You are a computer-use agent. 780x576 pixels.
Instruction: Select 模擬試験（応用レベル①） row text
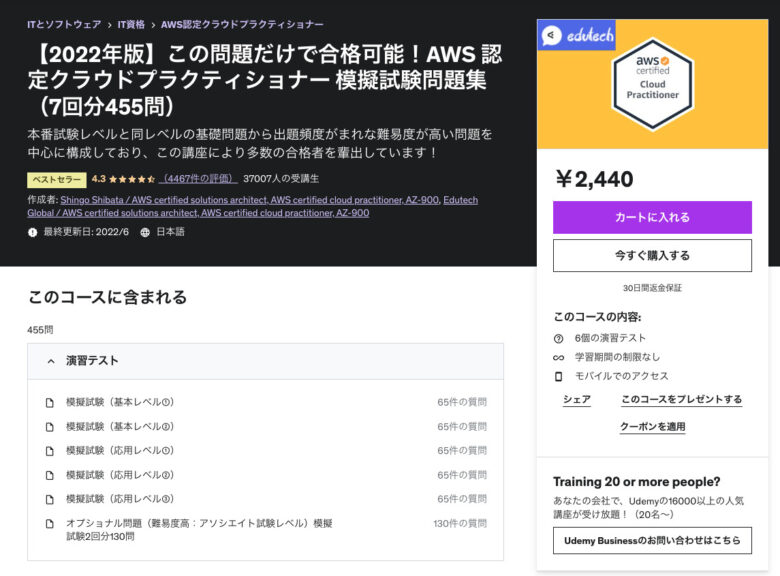click(x=120, y=450)
